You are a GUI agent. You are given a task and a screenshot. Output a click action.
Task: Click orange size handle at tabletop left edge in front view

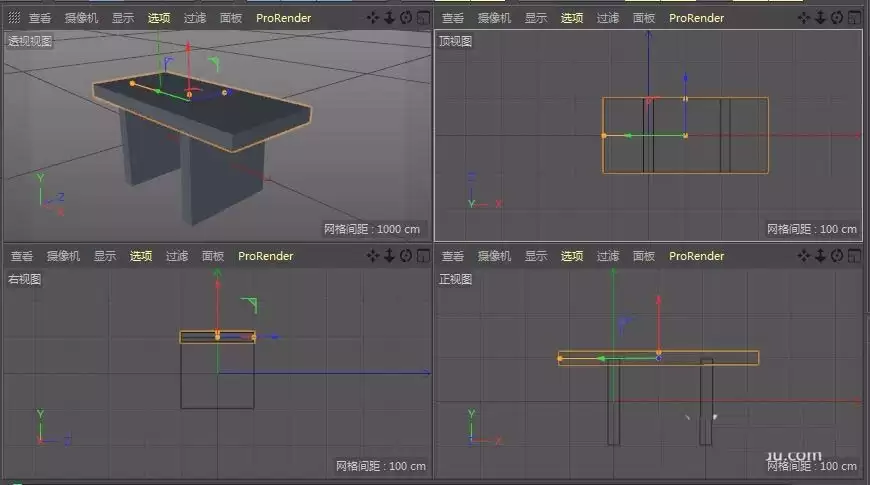click(x=560, y=359)
